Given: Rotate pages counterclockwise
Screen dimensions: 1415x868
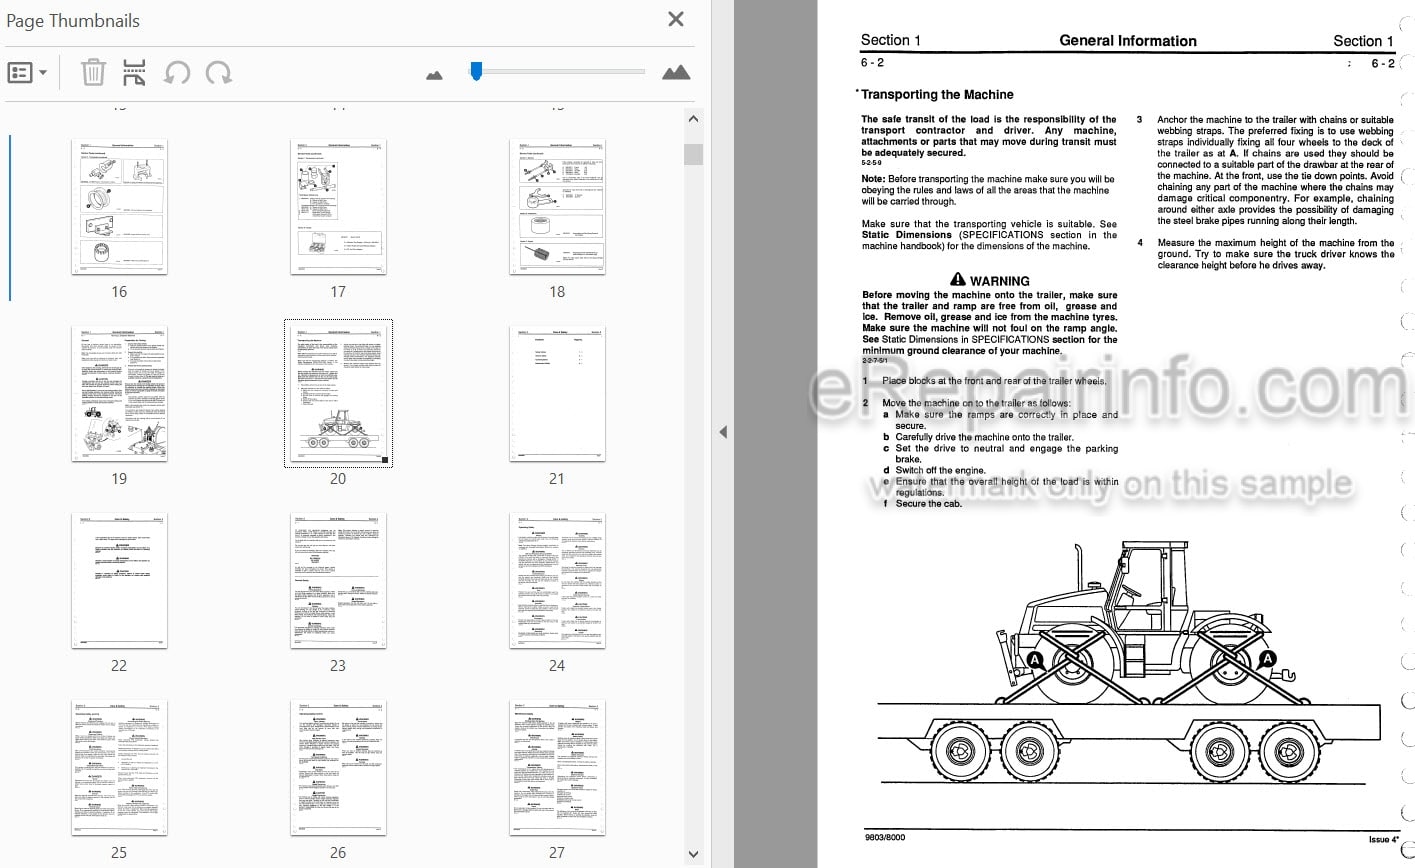Looking at the screenshot, I should click(177, 72).
